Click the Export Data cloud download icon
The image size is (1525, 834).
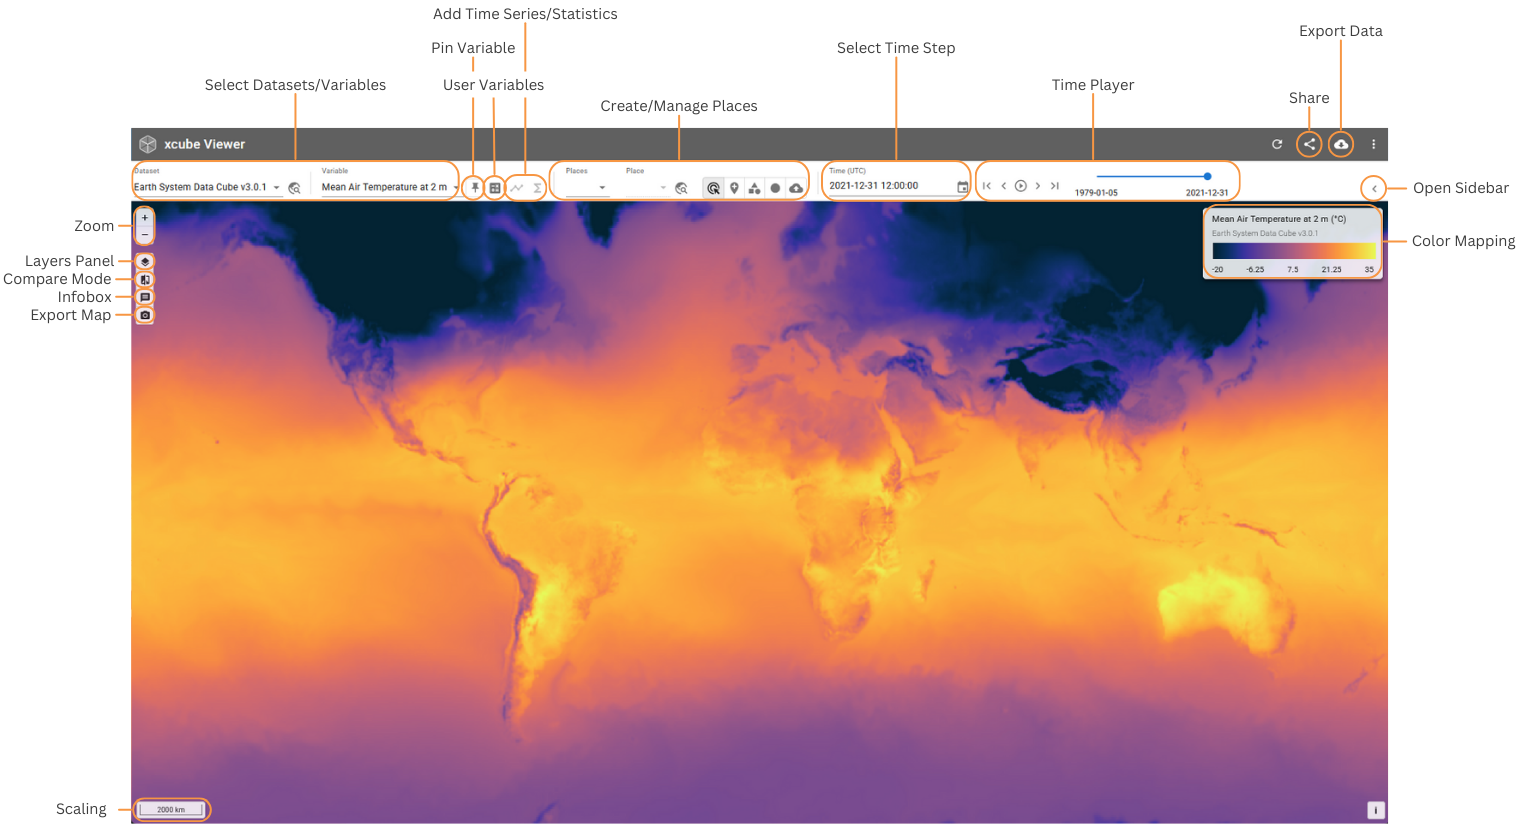(x=1341, y=145)
